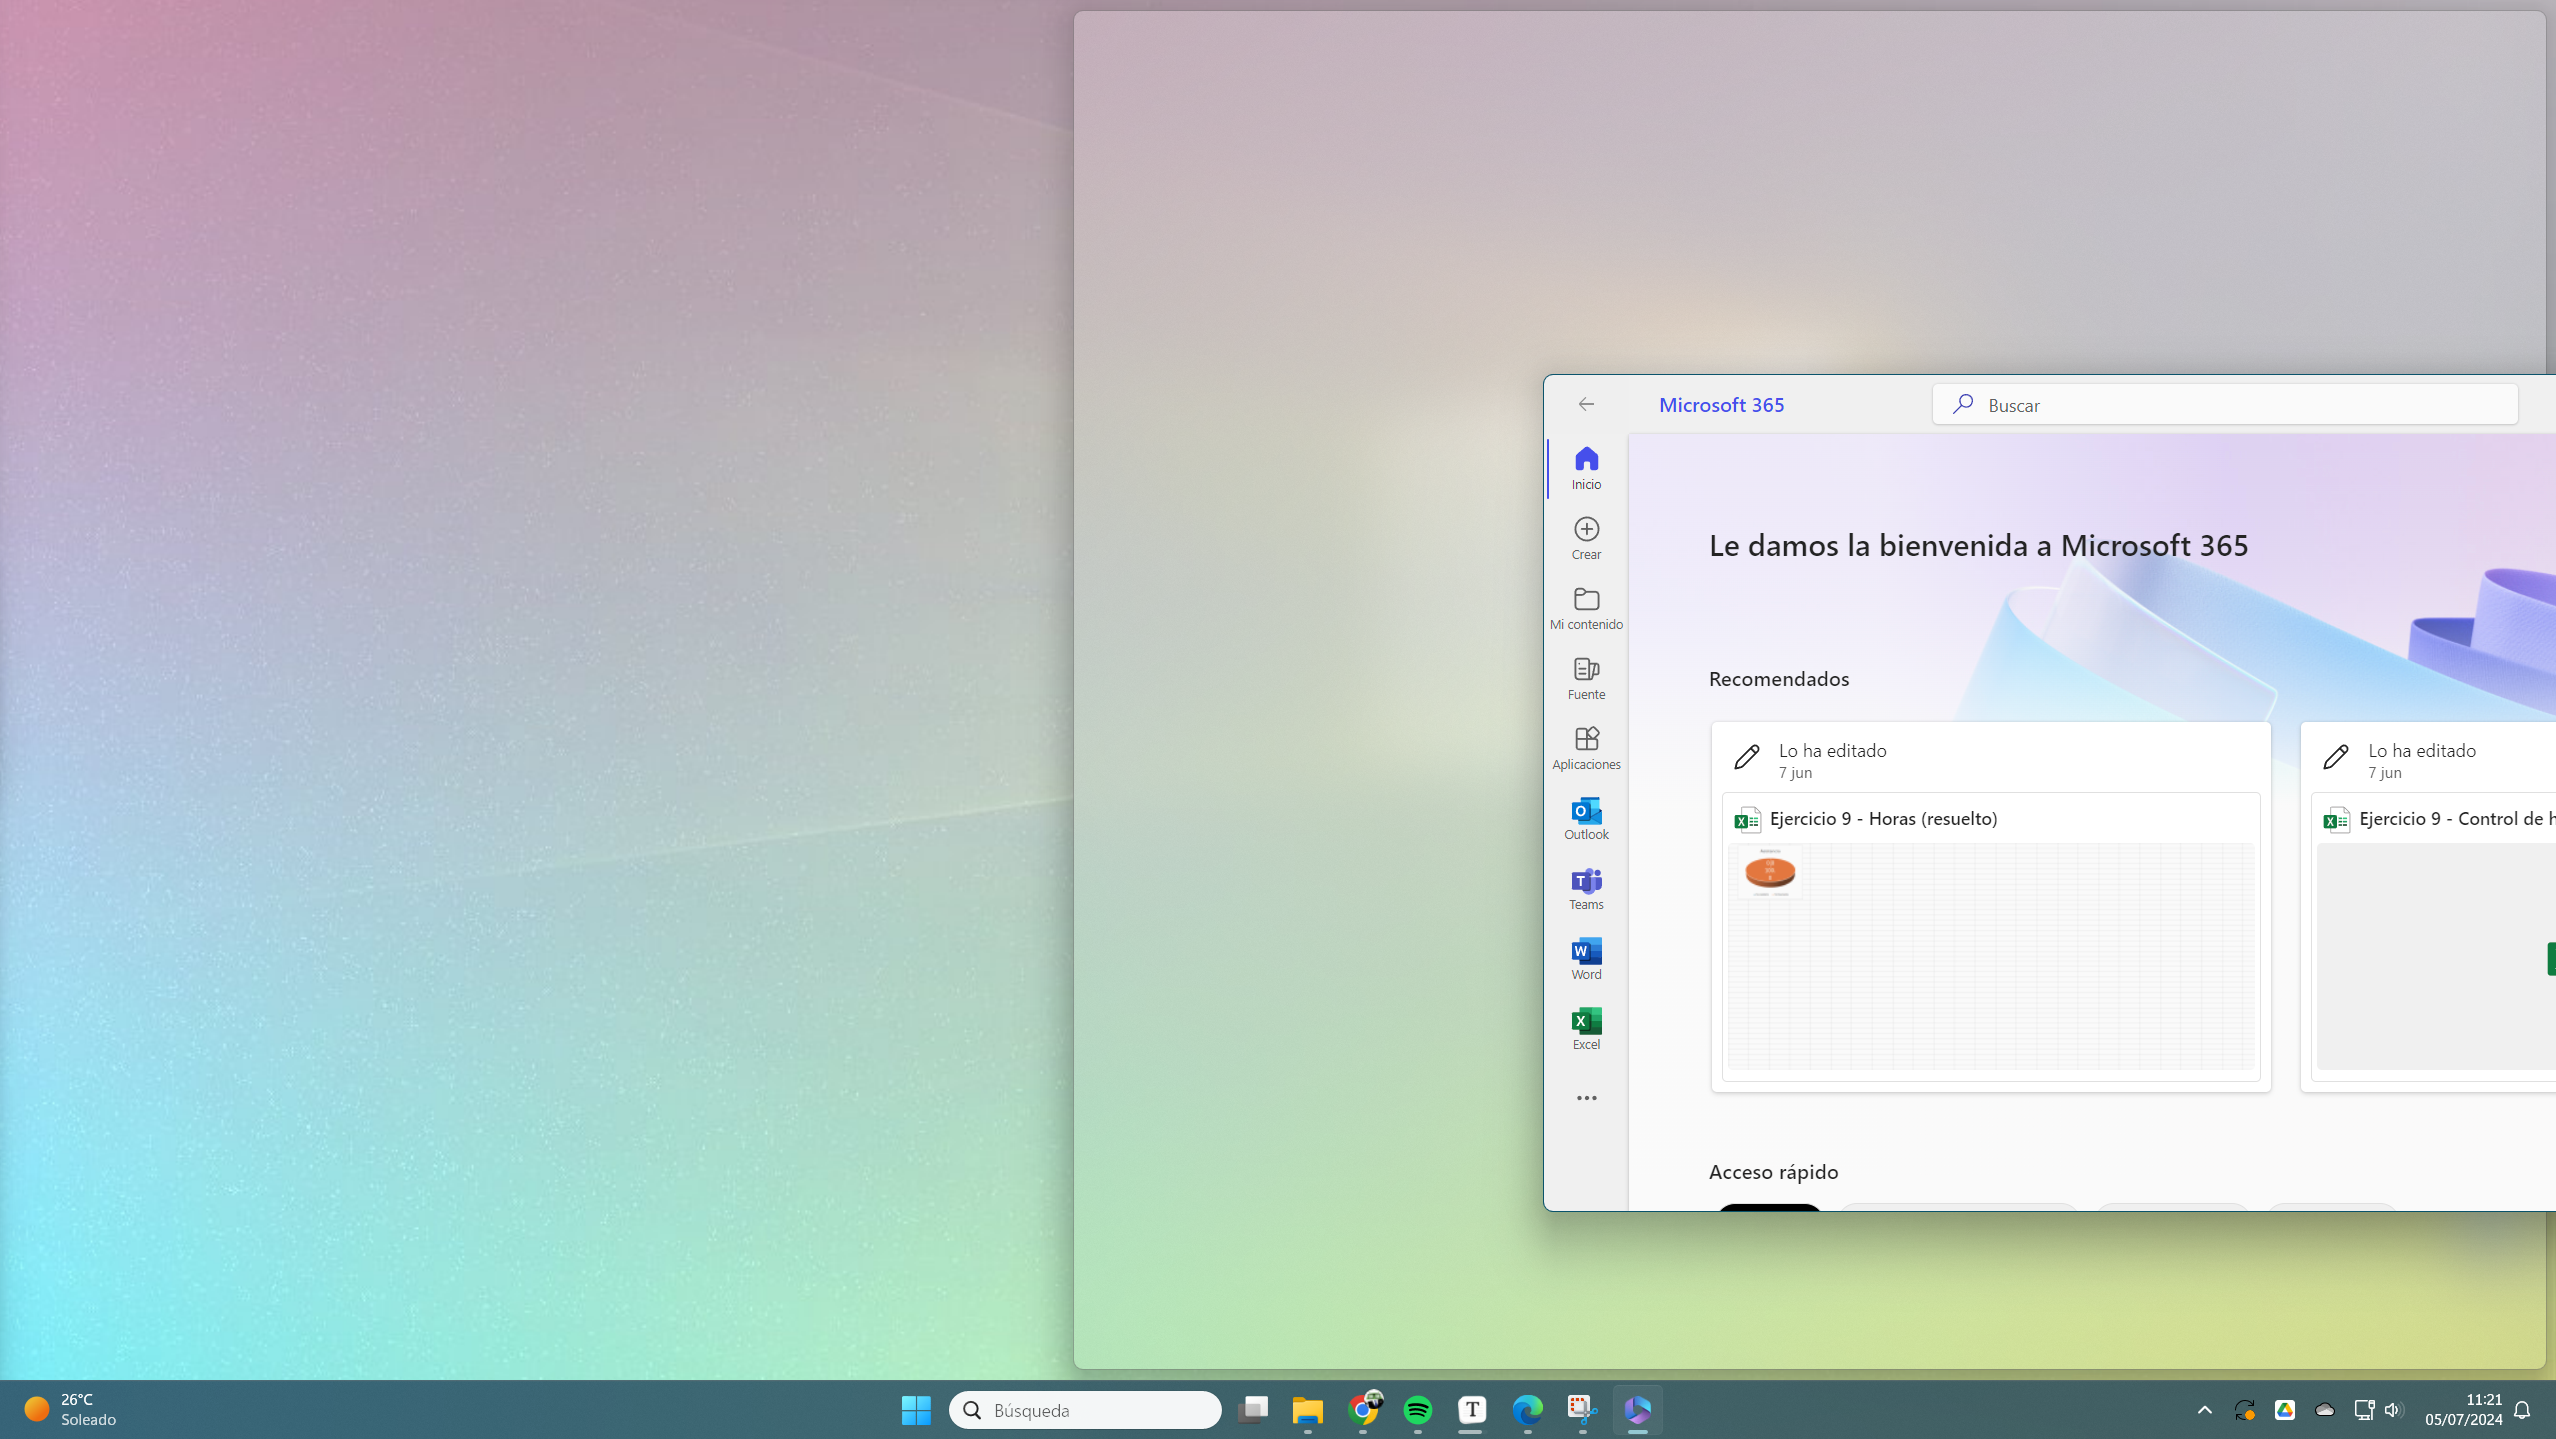This screenshot has height=1439, width=2556.
Task: Open the weather widget 26°C Soleado
Action: coord(70,1410)
